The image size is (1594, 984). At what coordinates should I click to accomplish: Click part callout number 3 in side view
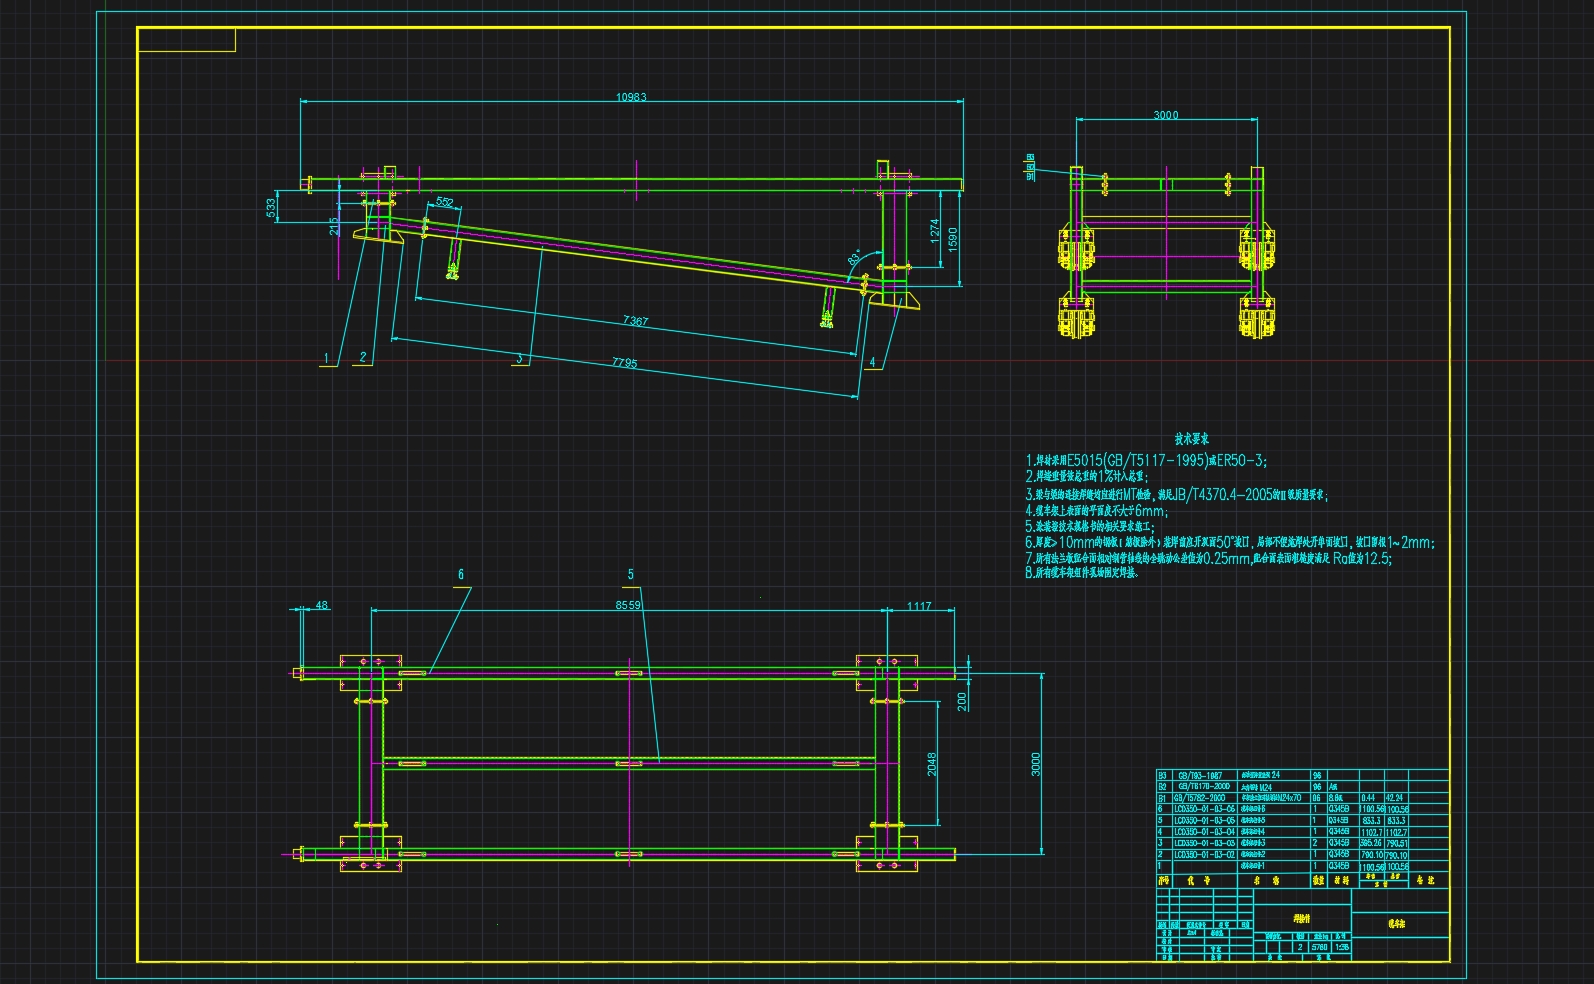(519, 358)
